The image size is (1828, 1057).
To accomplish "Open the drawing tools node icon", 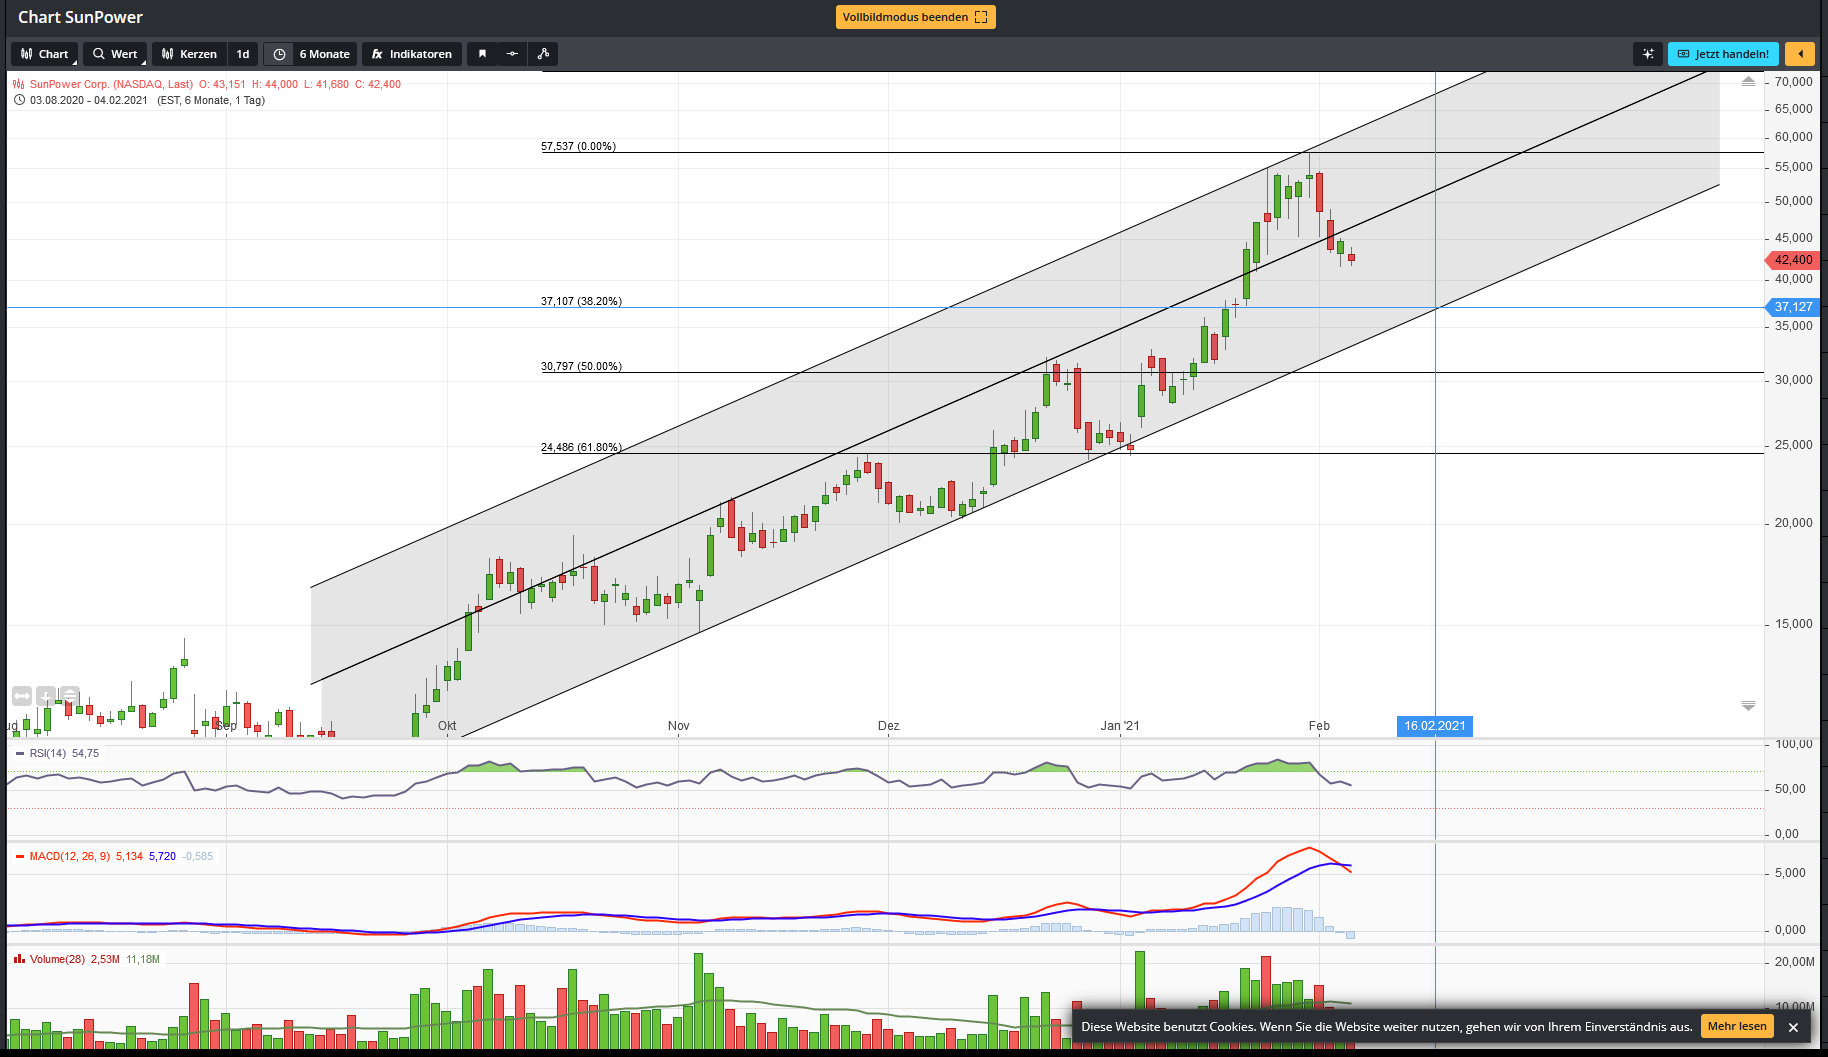I will click(x=543, y=54).
